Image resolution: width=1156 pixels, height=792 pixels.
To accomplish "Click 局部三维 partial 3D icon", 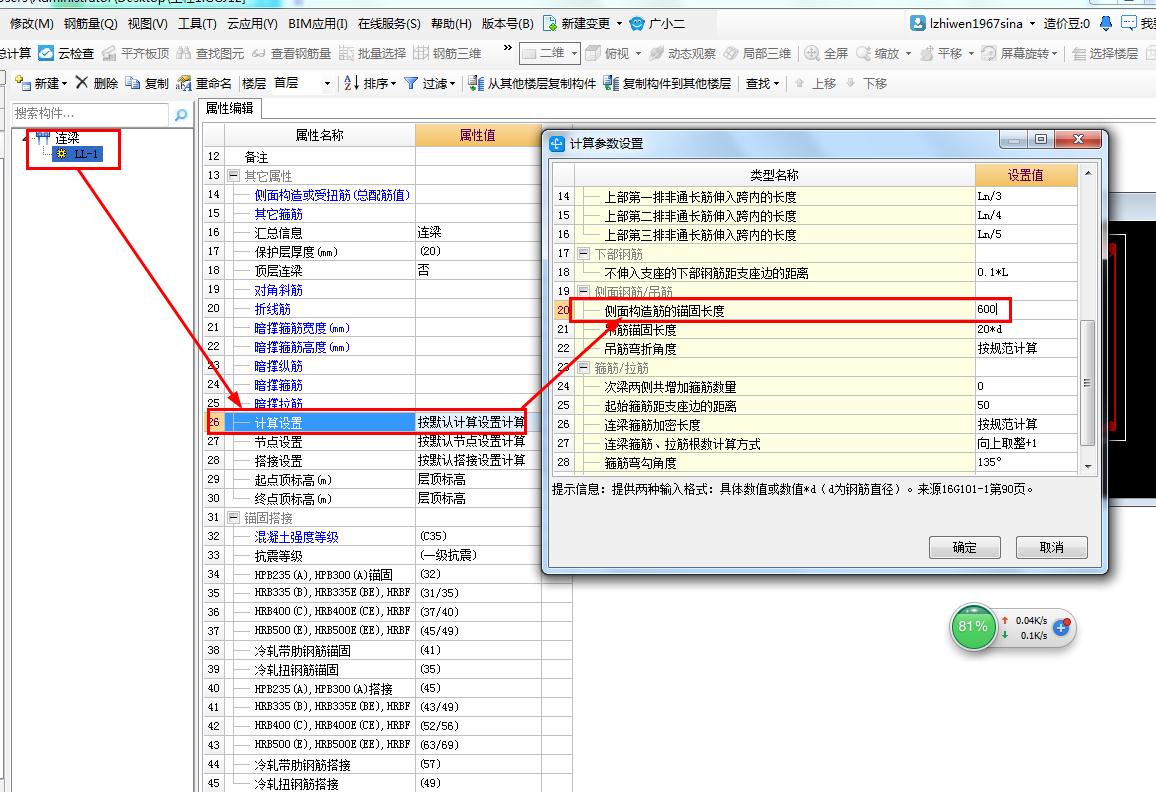I will tap(731, 53).
